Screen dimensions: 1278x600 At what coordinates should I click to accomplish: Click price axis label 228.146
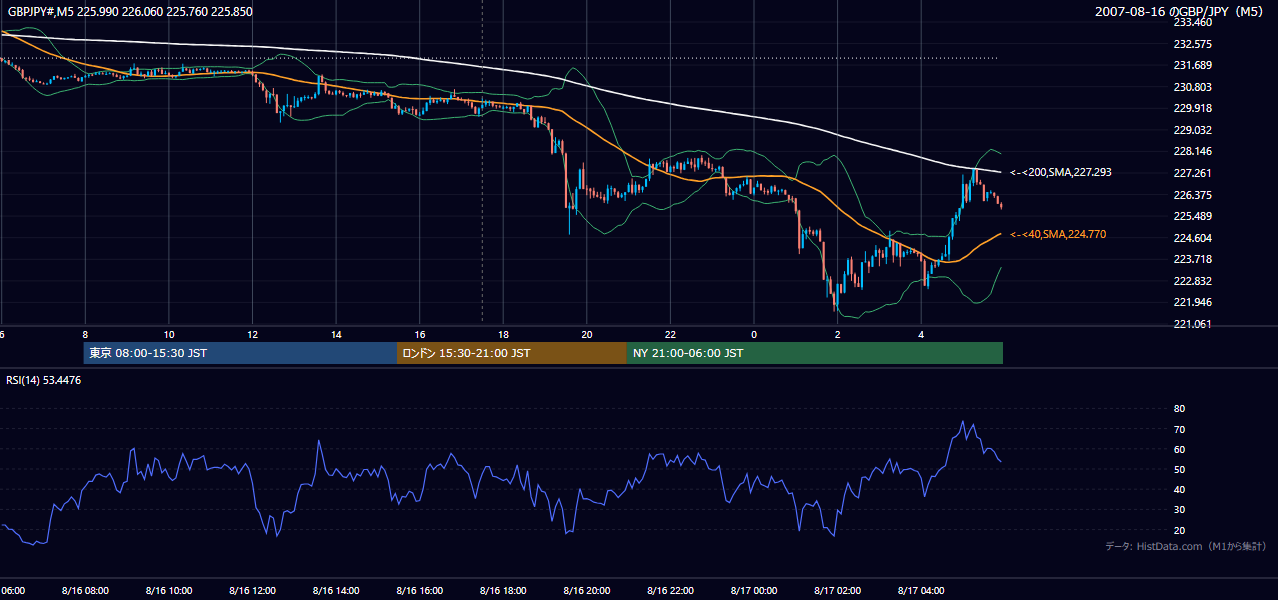click(1193, 152)
